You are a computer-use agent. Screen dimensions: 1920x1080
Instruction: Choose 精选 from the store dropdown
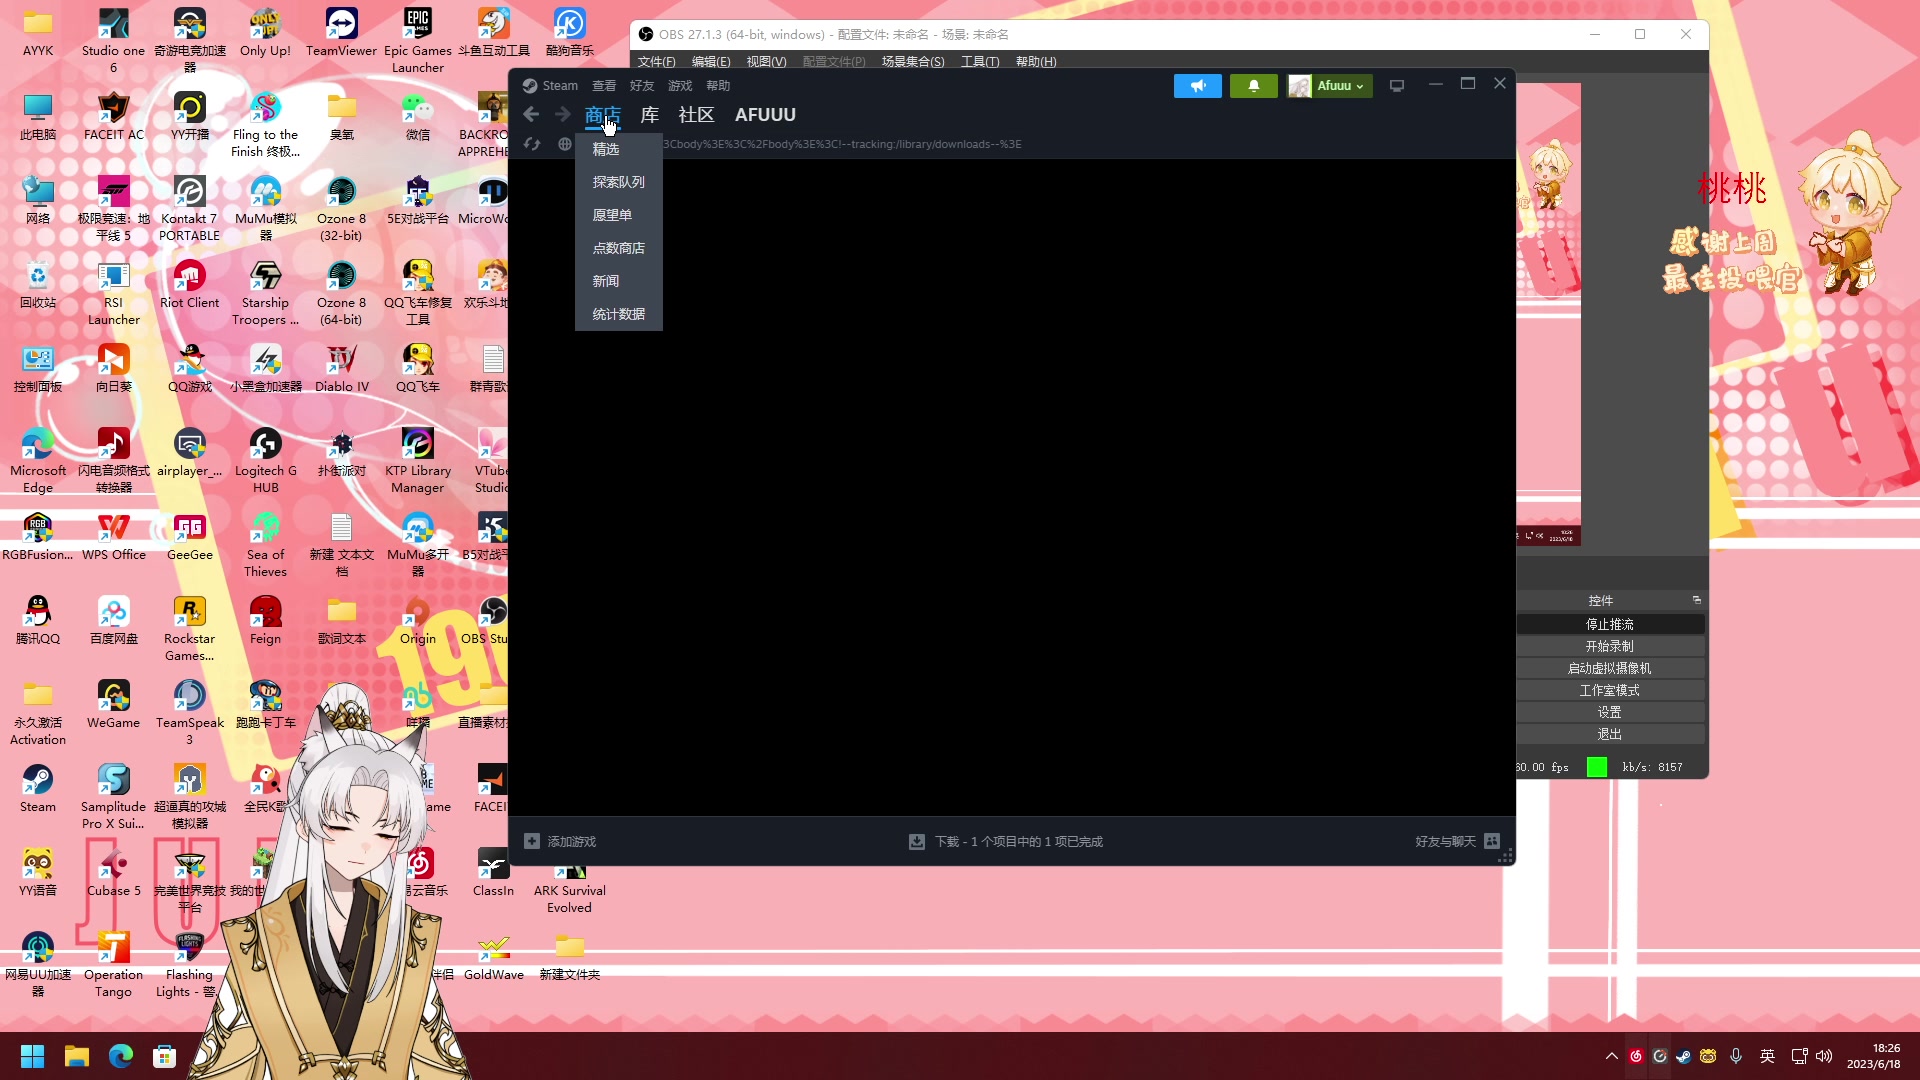tap(619, 150)
